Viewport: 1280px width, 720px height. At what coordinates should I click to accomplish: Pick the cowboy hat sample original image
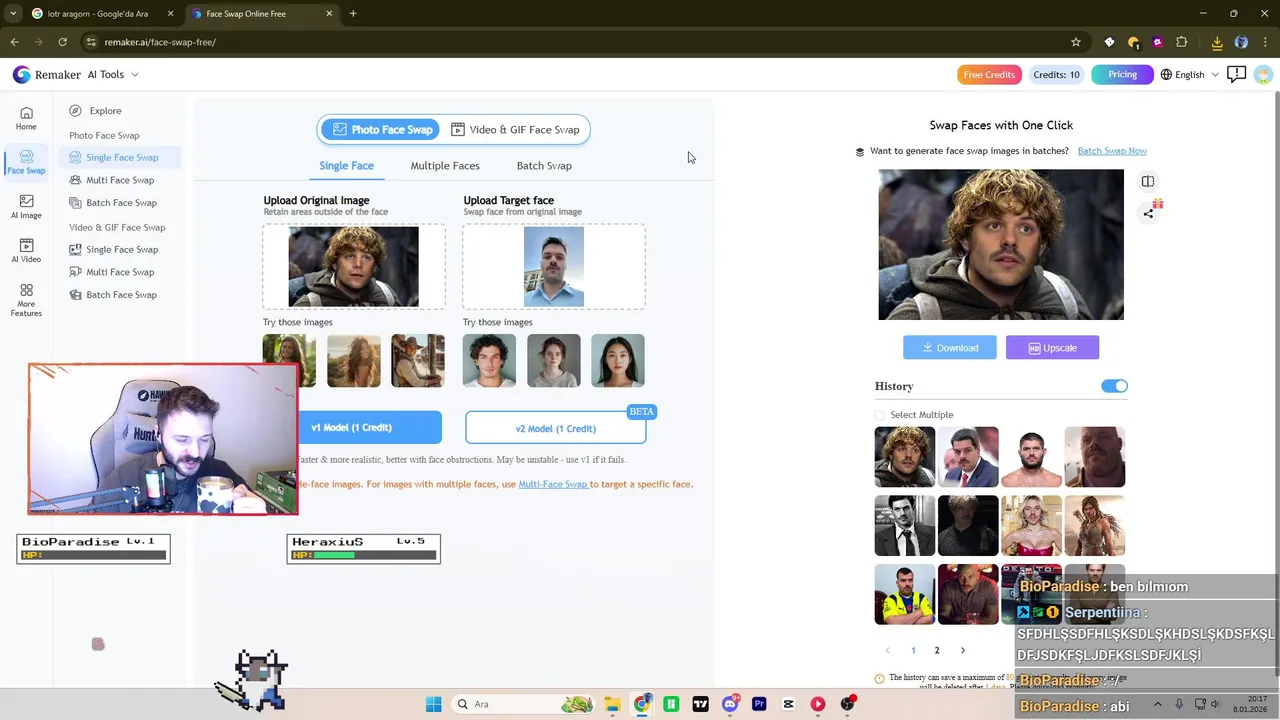pyautogui.click(x=418, y=361)
